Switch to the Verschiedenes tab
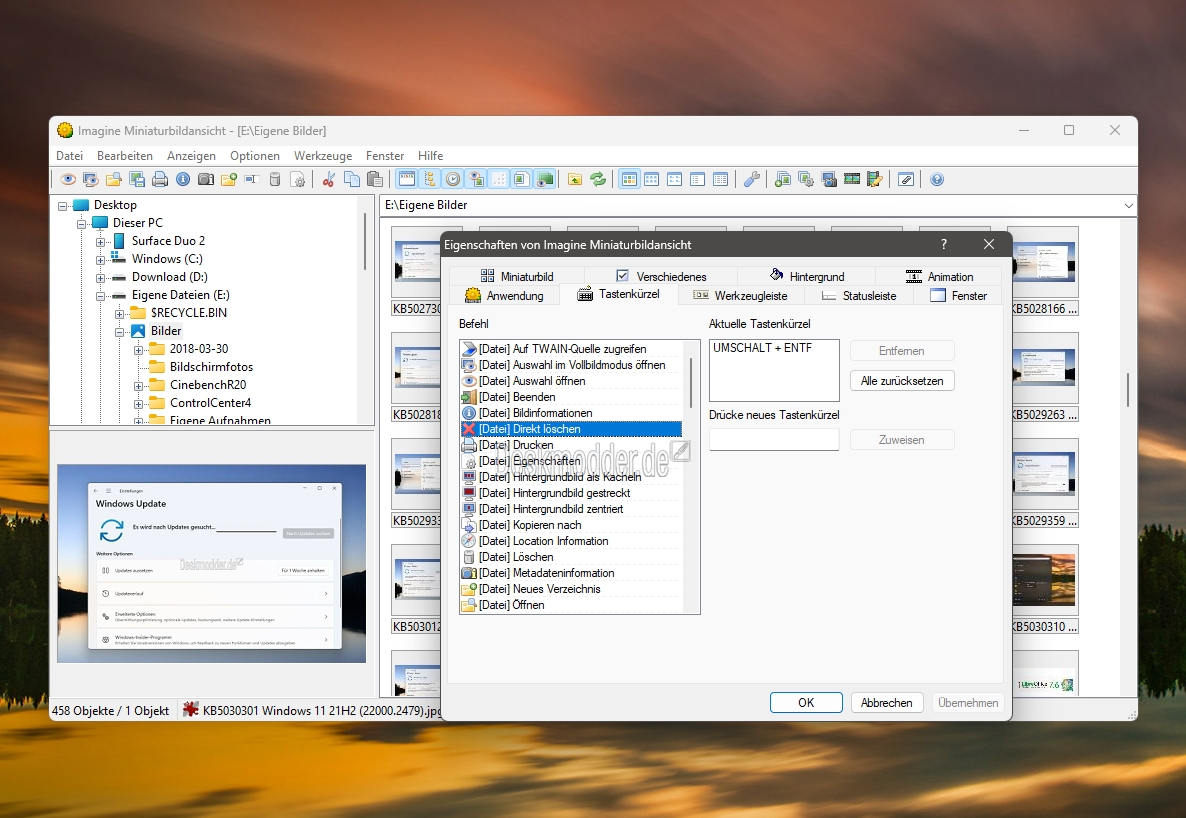The height and width of the screenshot is (818, 1186). point(662,276)
